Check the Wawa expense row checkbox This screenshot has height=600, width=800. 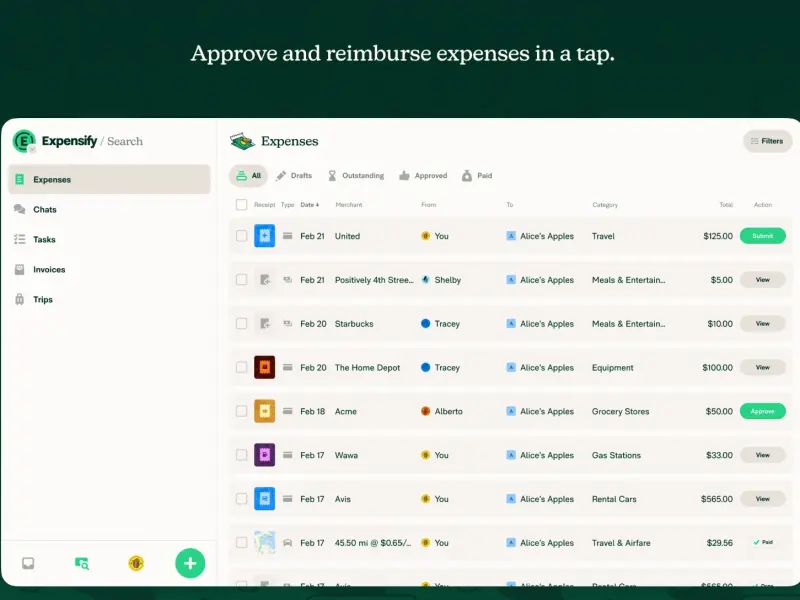click(241, 455)
